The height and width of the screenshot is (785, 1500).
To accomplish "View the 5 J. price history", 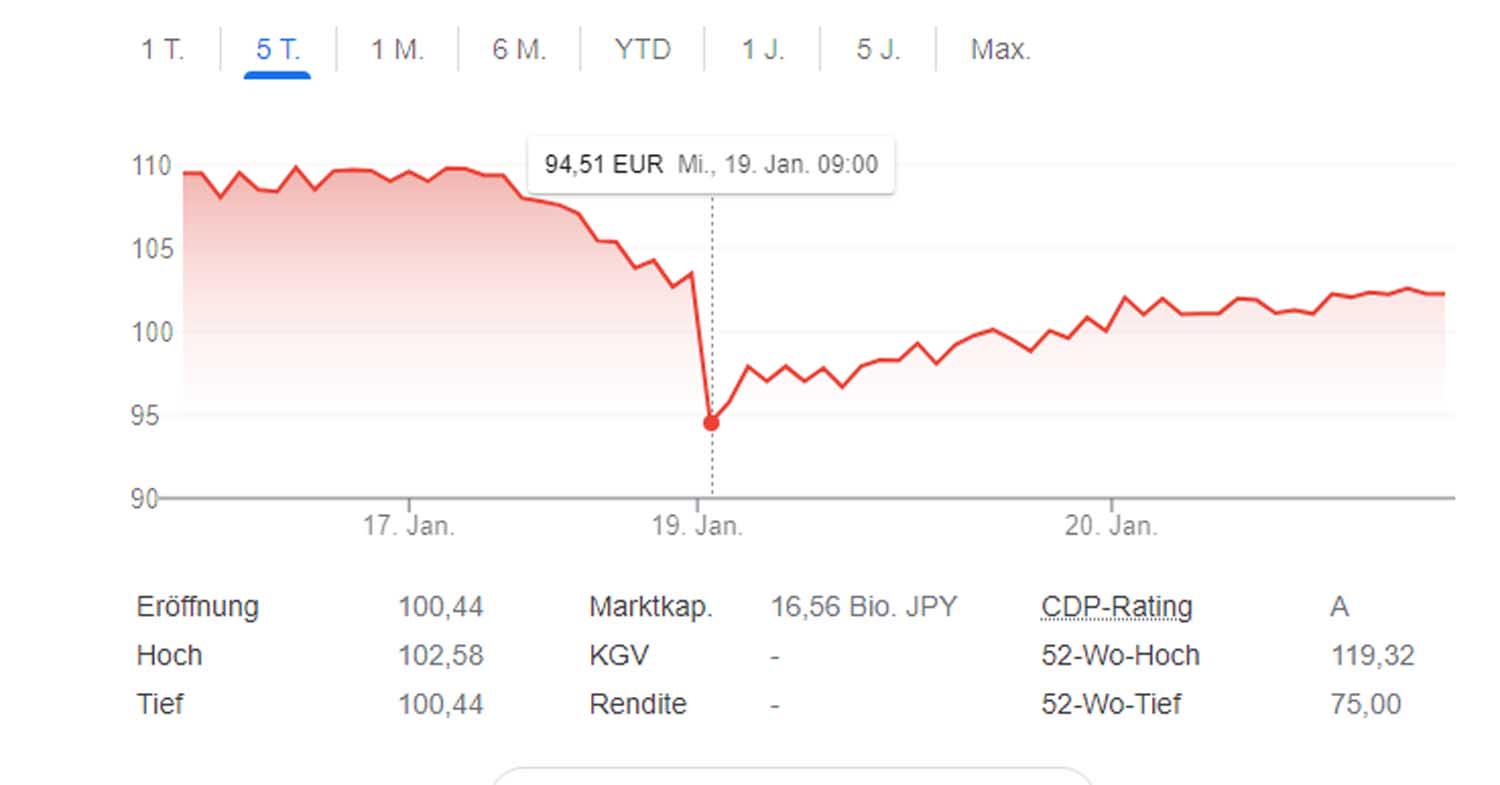I will pos(878,49).
